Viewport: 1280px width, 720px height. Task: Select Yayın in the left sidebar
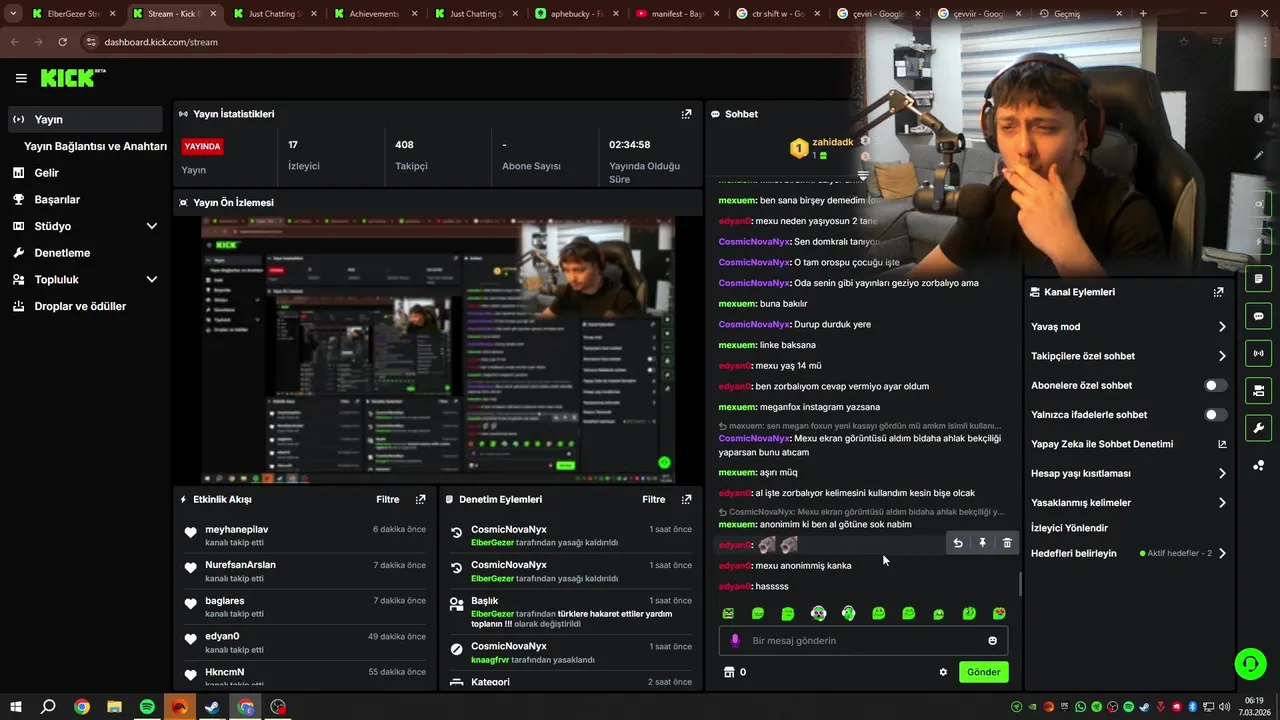(x=84, y=119)
